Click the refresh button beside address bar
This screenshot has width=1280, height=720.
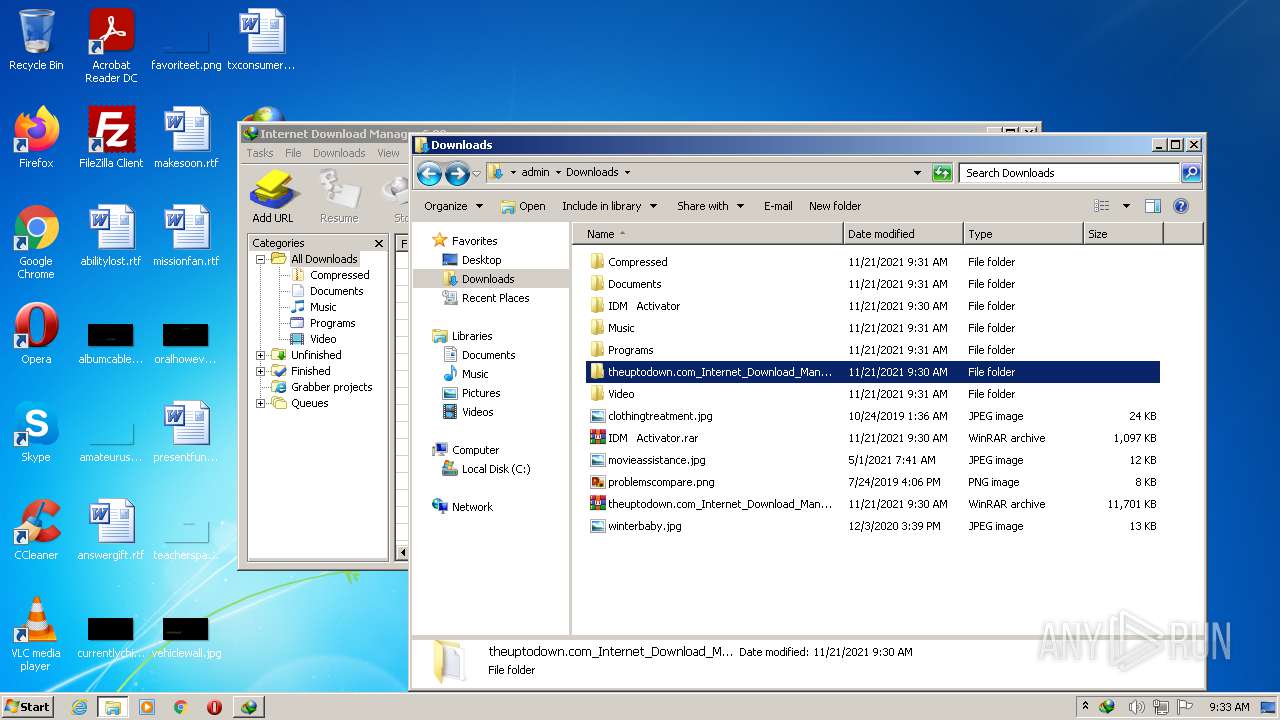(x=942, y=173)
